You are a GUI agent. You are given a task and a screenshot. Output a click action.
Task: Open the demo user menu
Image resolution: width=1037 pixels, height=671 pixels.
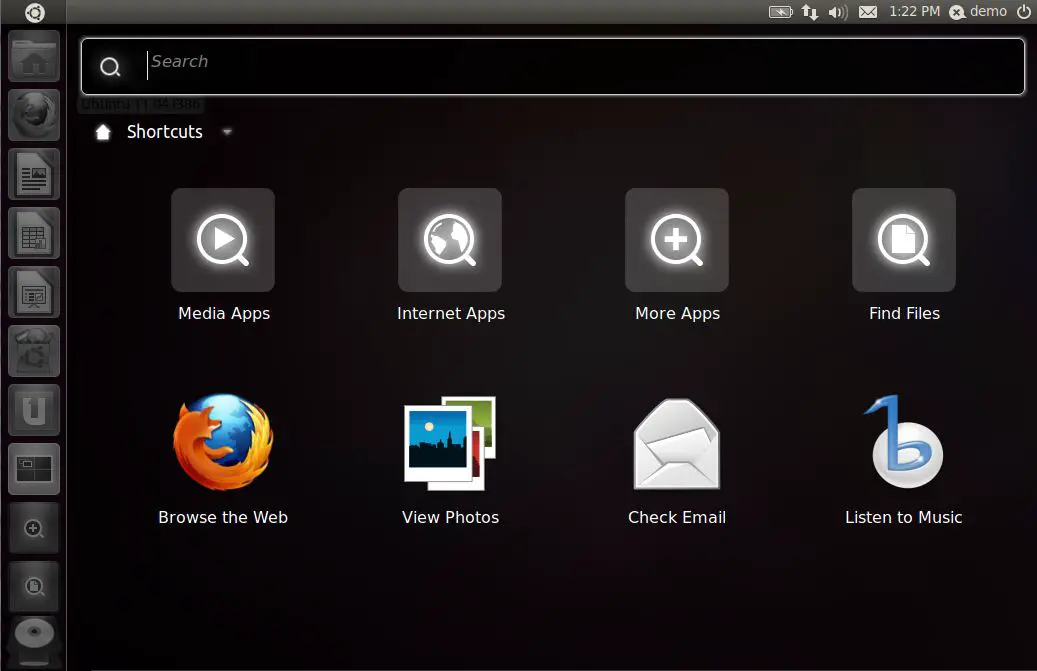pos(978,12)
